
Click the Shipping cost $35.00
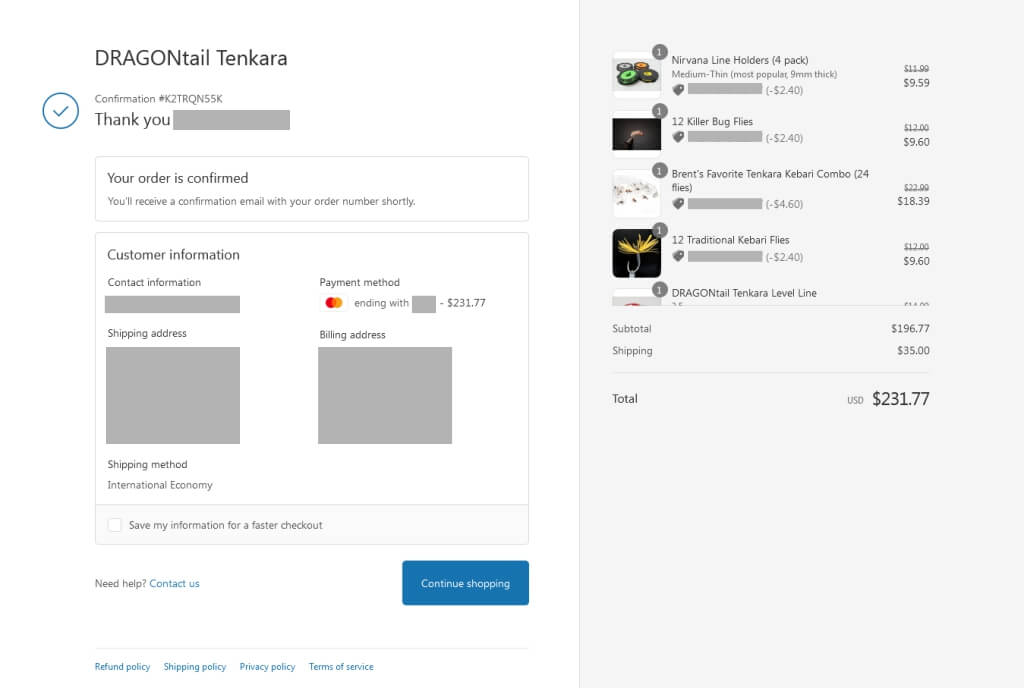pyautogui.click(x=913, y=351)
